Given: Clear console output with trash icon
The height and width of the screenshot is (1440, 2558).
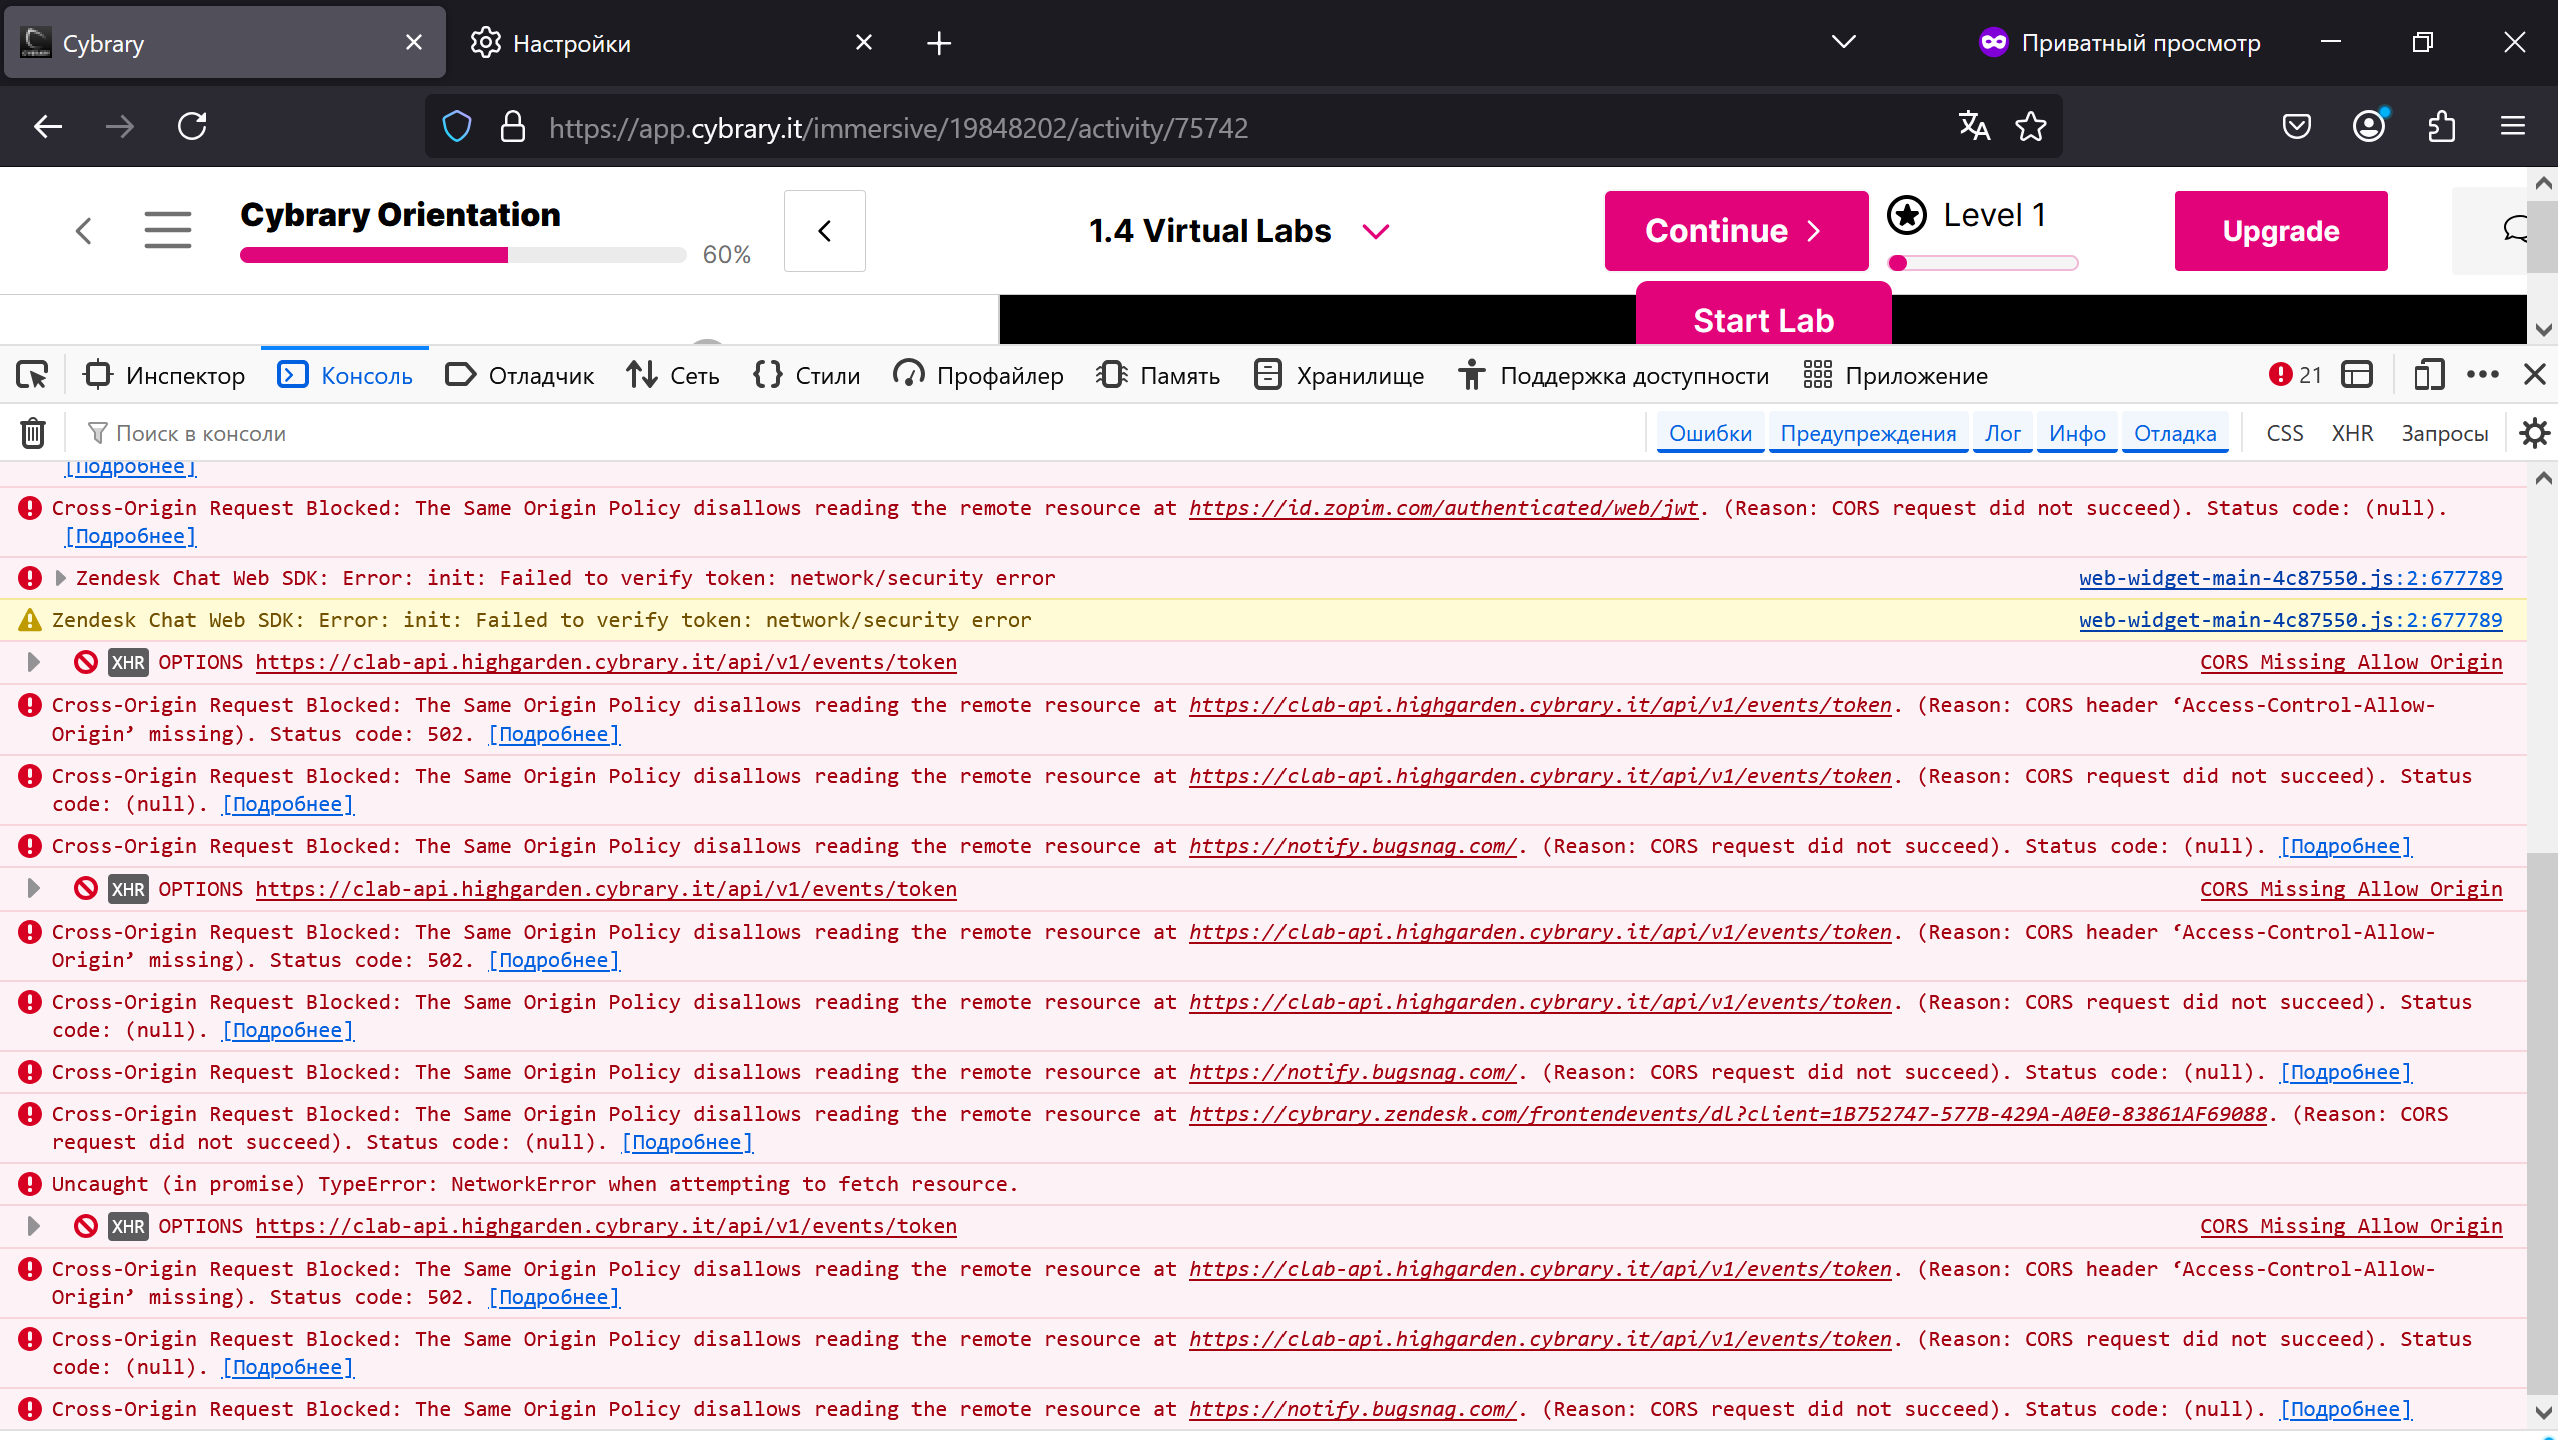Looking at the screenshot, I should pos(33,433).
